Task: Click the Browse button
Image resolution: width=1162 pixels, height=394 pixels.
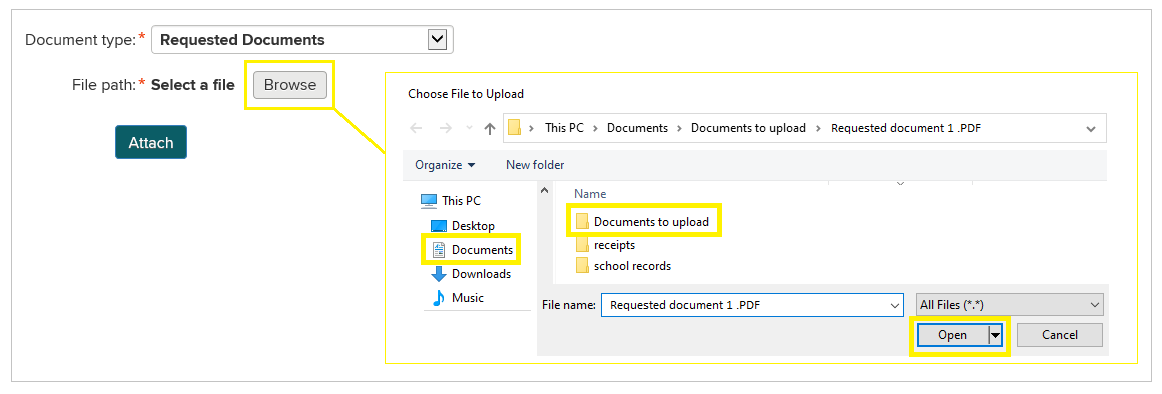Action: tap(290, 85)
